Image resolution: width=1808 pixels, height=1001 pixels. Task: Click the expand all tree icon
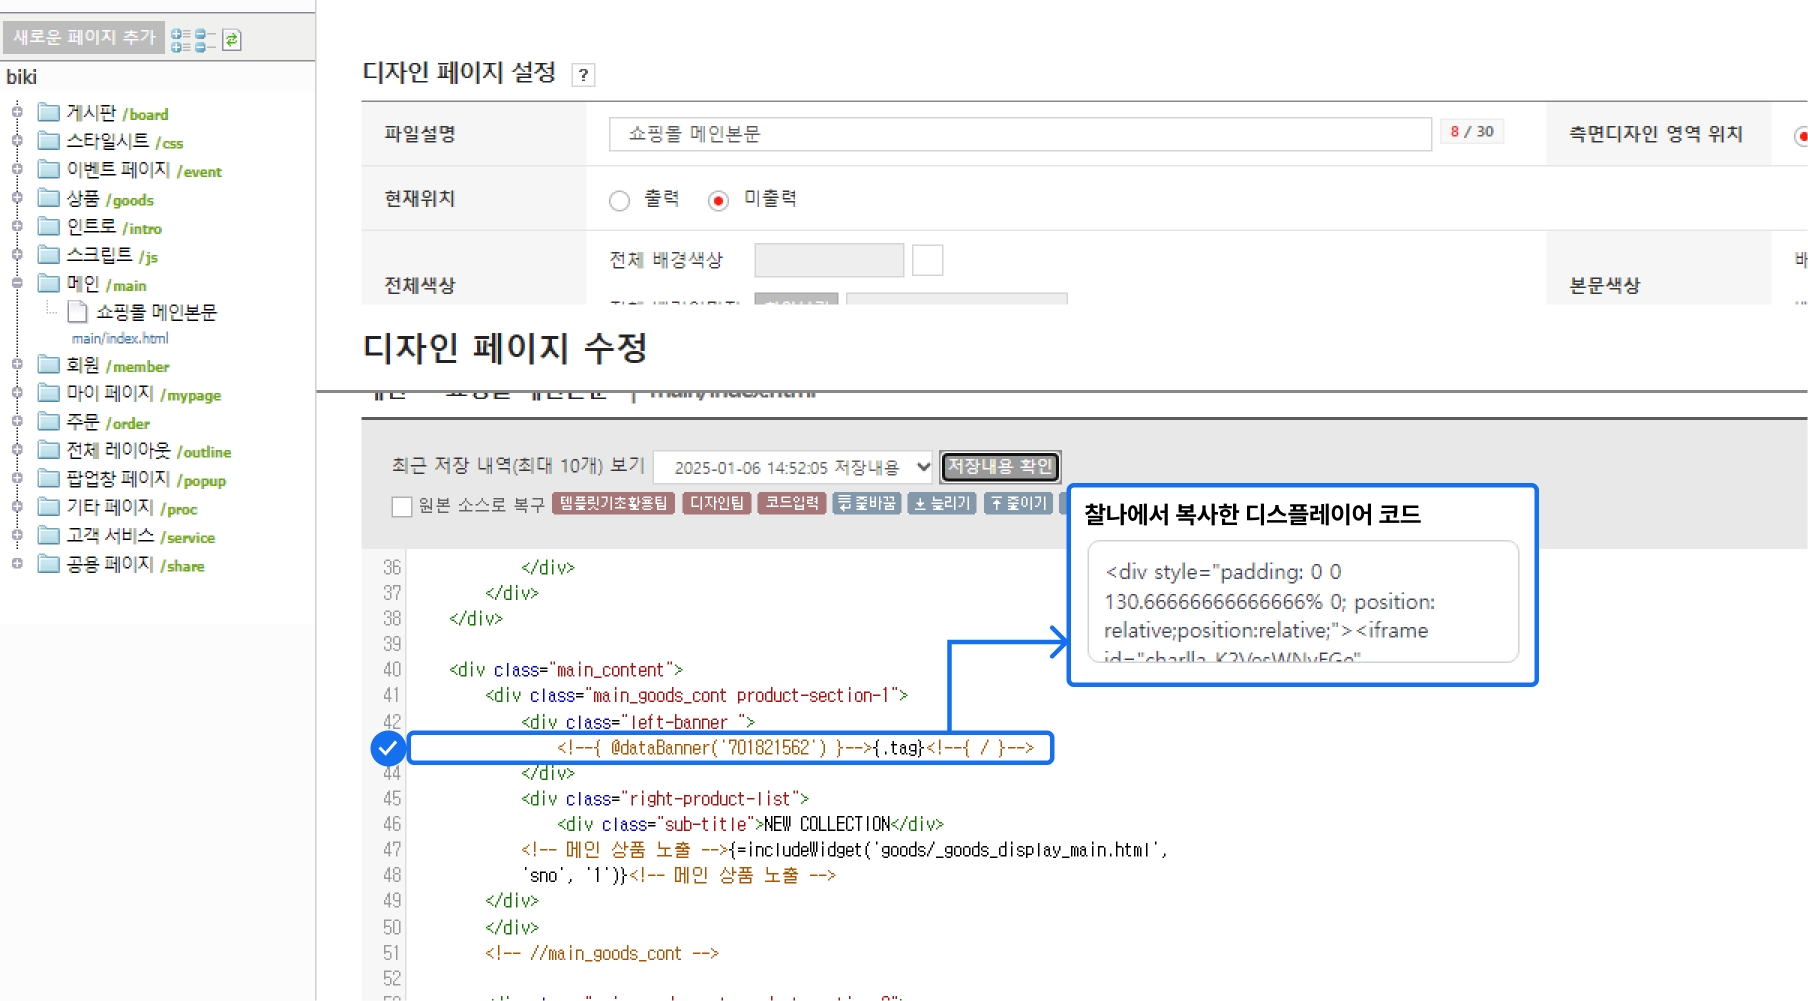[x=180, y=40]
